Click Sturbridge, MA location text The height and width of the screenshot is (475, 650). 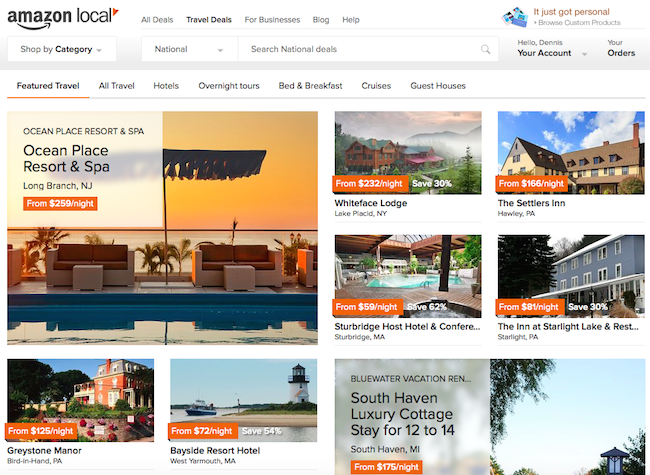point(360,337)
